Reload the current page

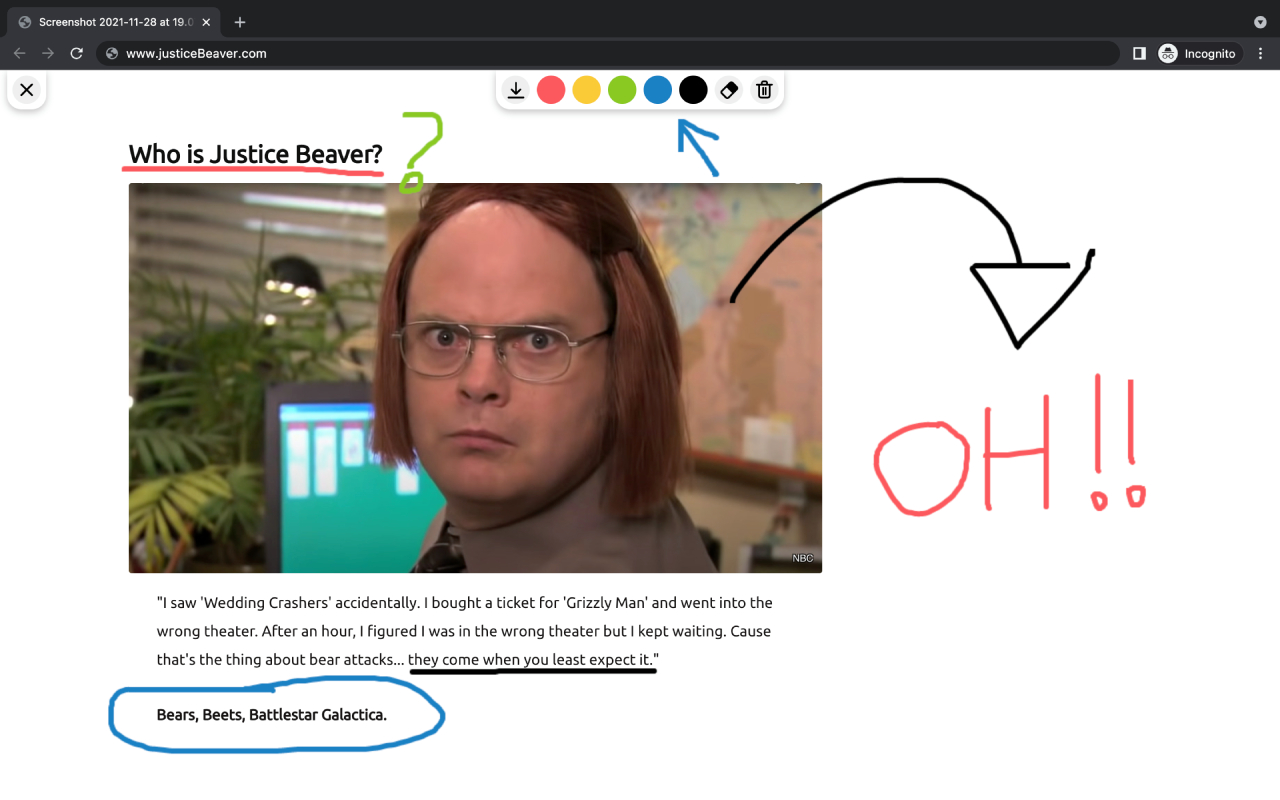pos(76,53)
